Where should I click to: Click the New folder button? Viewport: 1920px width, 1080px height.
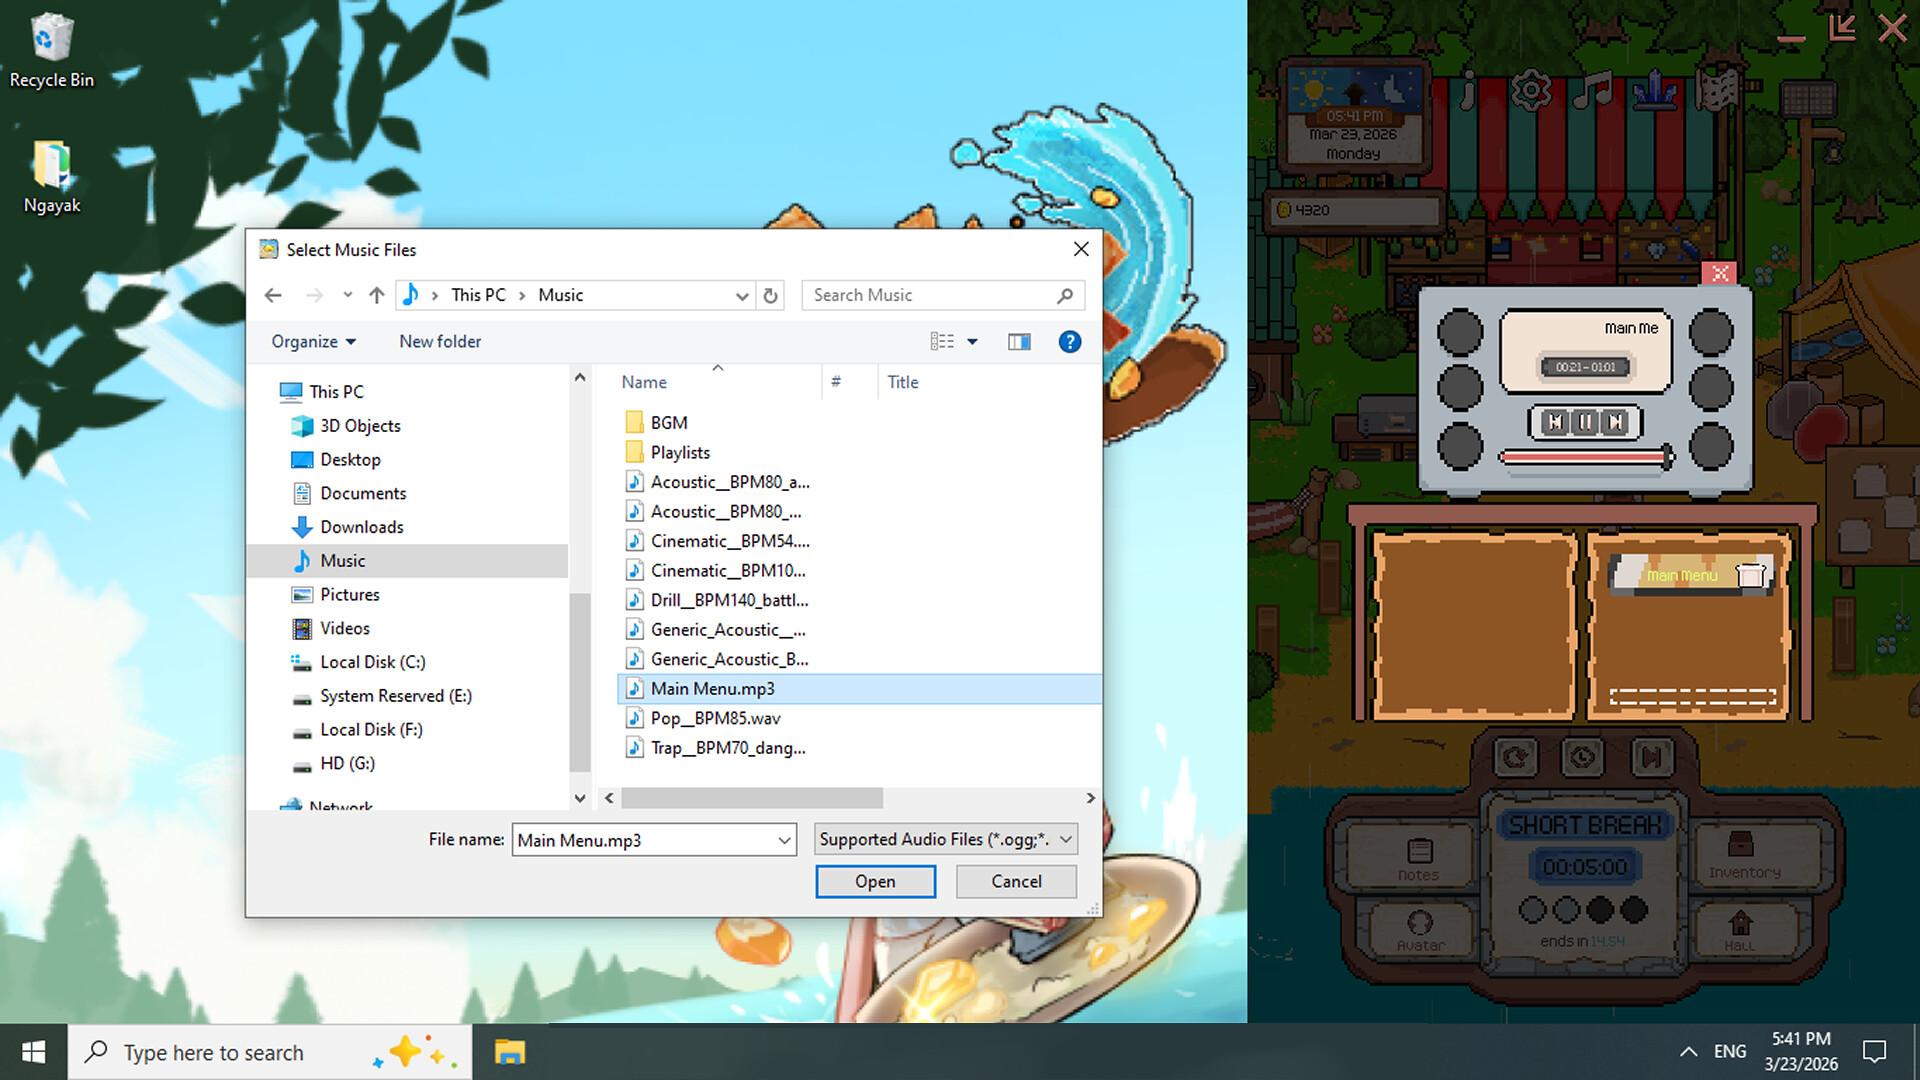tap(440, 342)
